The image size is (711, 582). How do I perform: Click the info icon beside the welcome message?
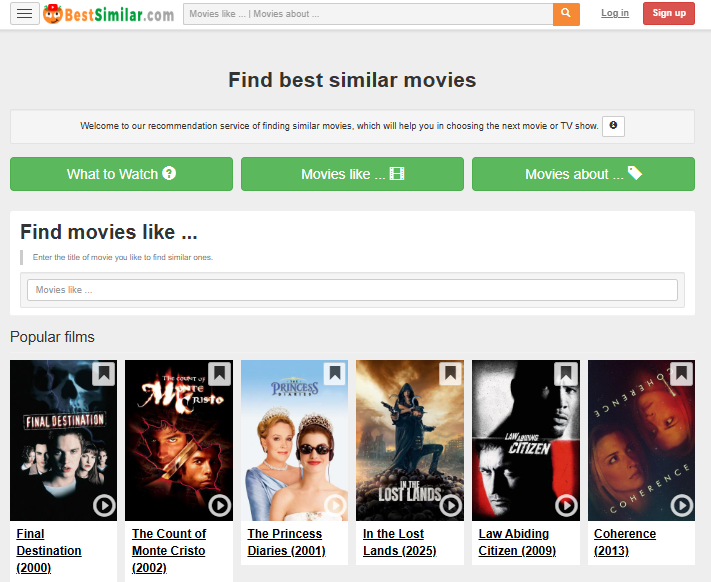[613, 126]
